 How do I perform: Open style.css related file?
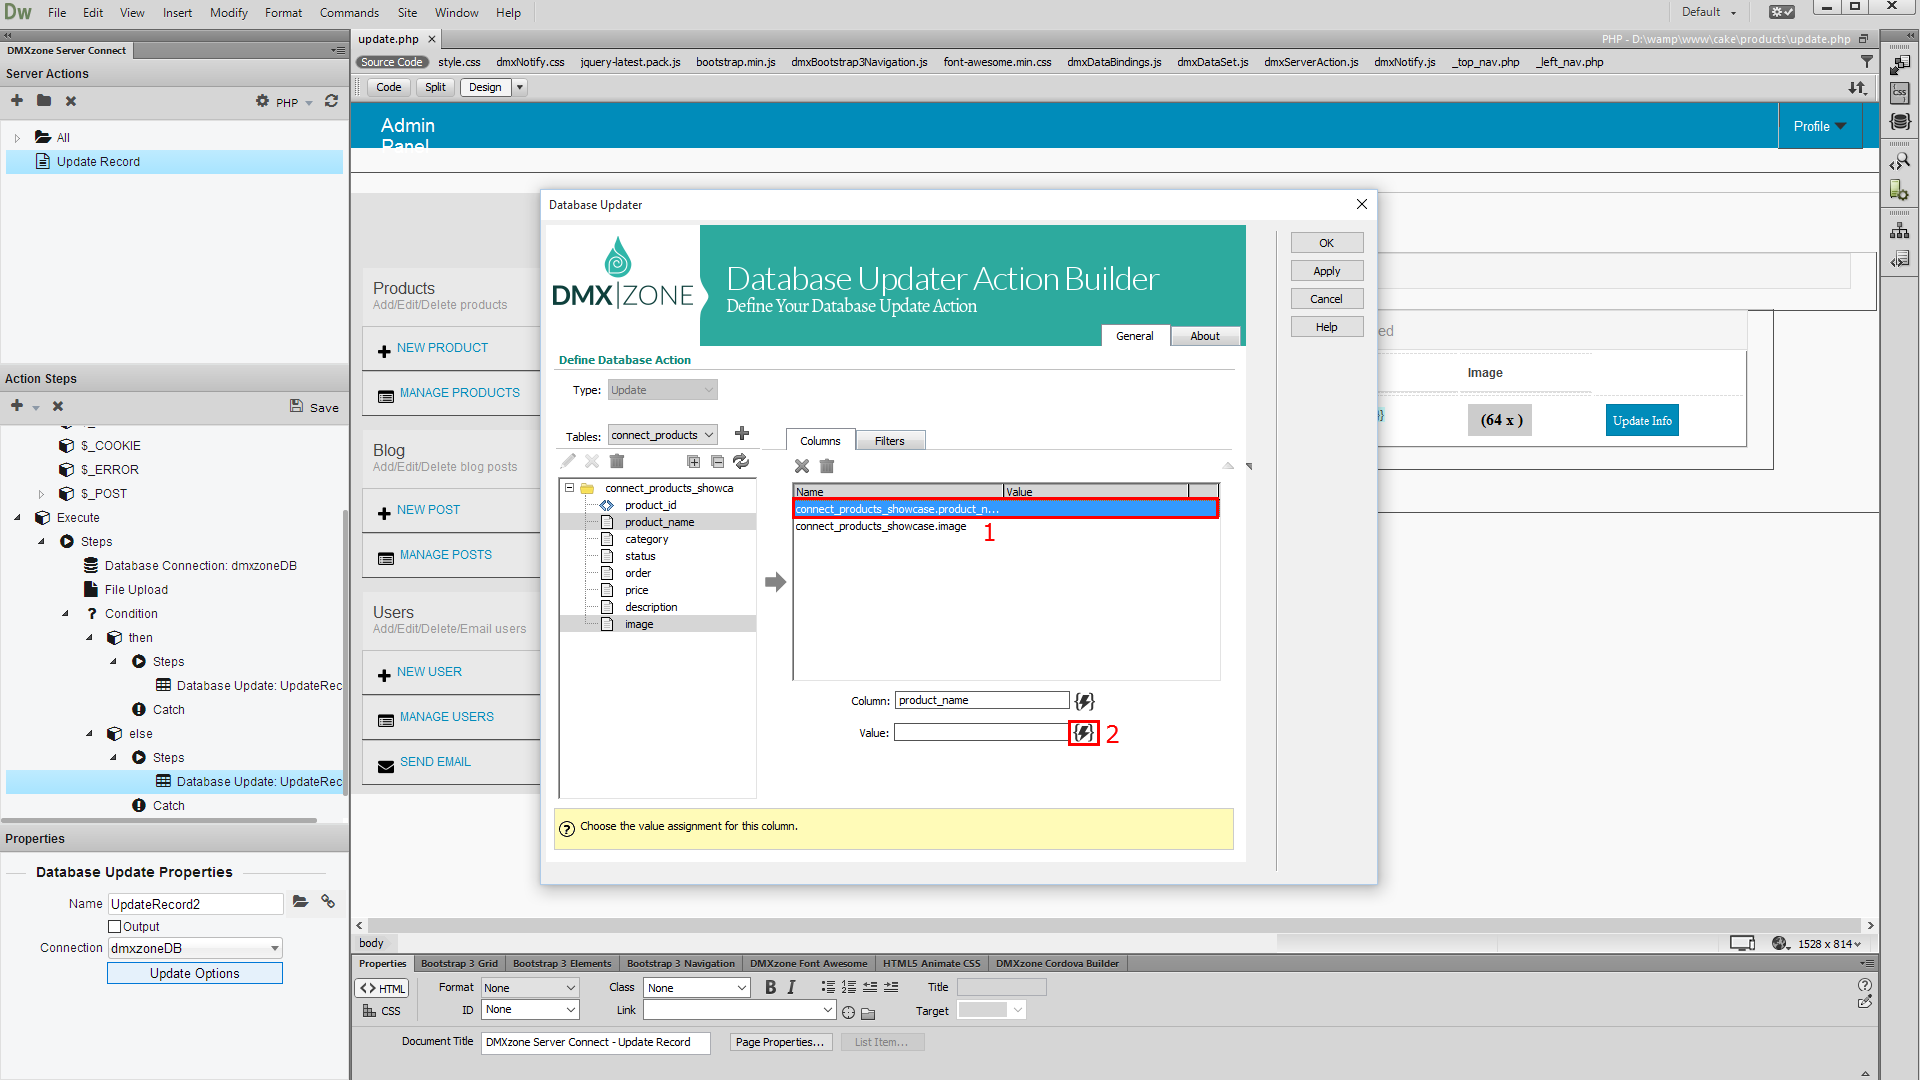coord(459,62)
